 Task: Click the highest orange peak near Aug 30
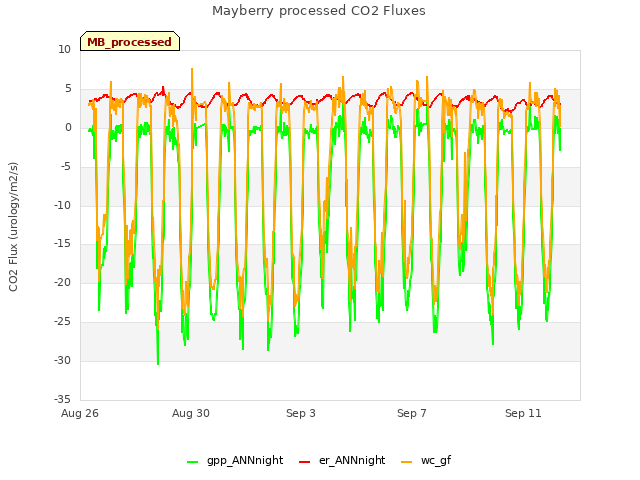pos(192,70)
